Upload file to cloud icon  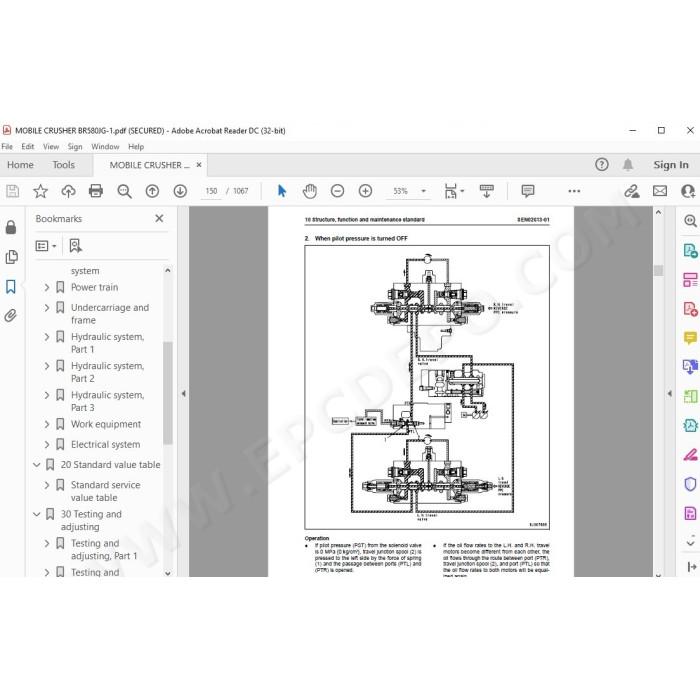tap(68, 191)
